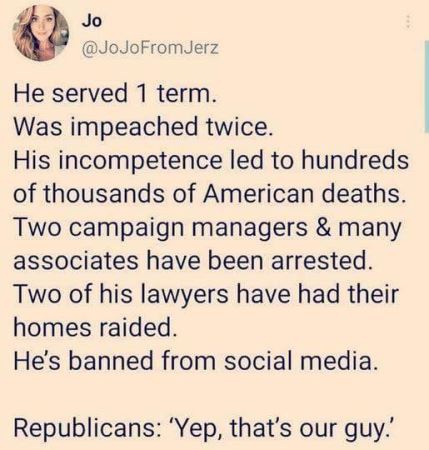
Task: Click the line 'He's banned from social media.'
Action: [x=196, y=361]
